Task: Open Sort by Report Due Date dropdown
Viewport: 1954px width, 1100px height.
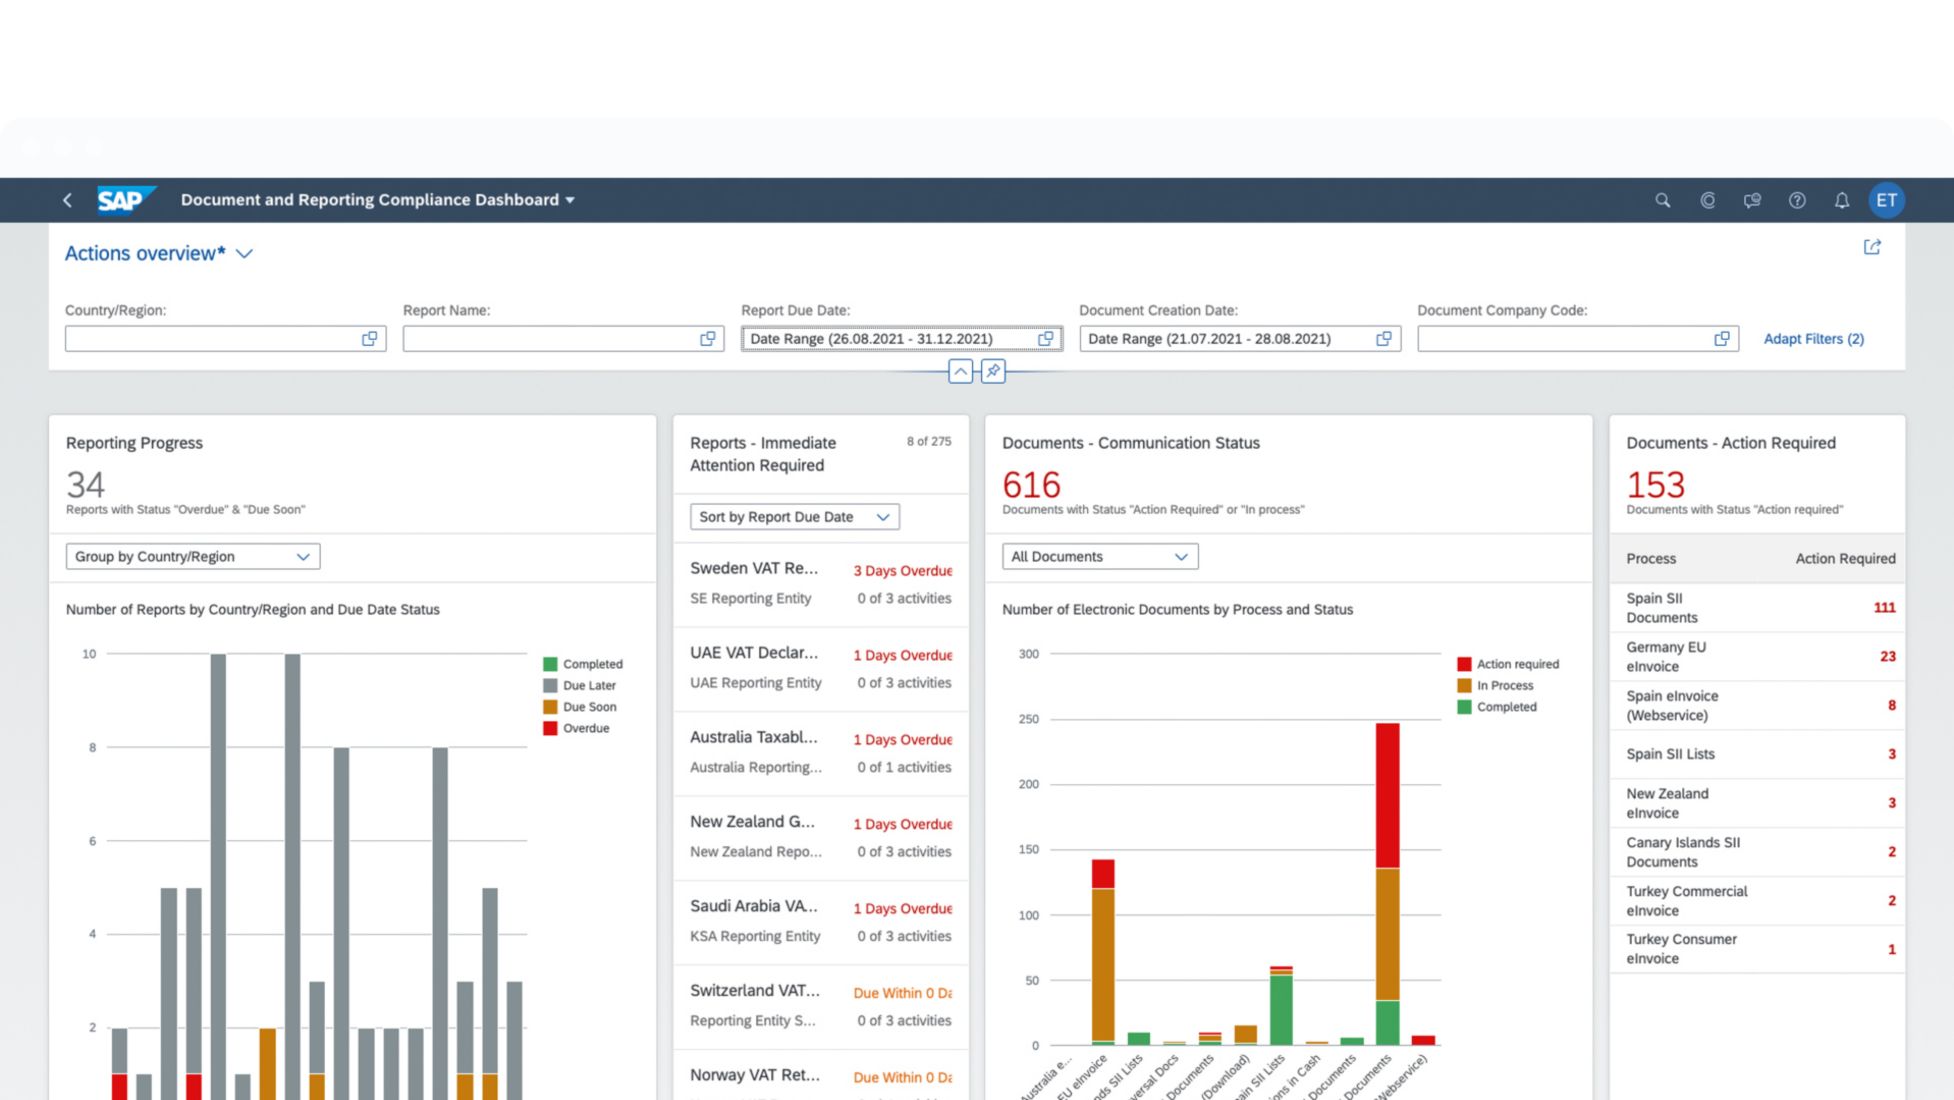Action: pyautogui.click(x=882, y=517)
